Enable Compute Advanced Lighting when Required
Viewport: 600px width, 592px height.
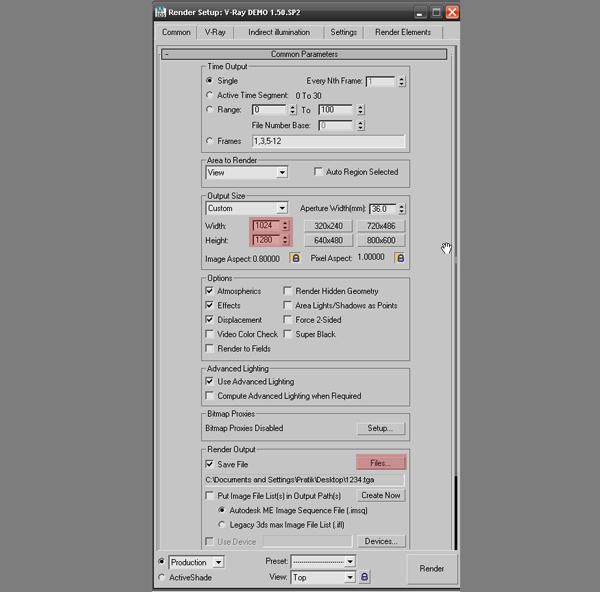point(209,395)
